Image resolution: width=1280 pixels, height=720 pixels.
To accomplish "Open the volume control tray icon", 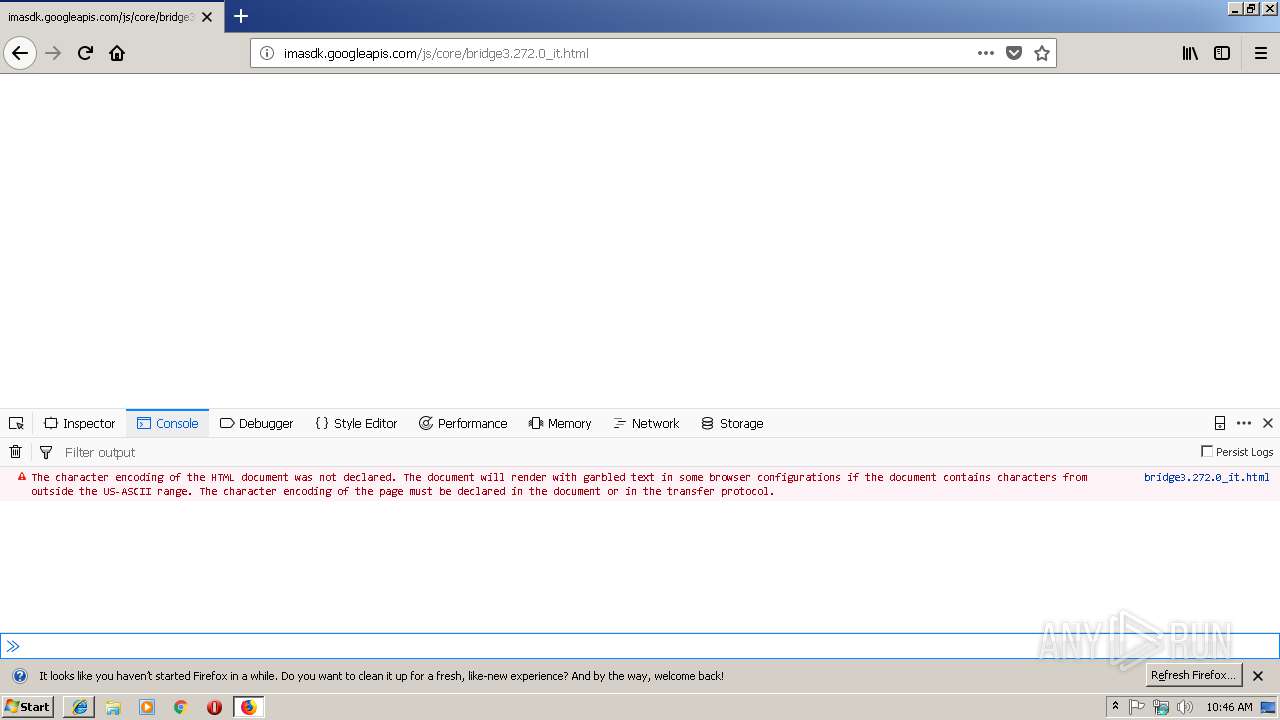I will 1185,707.
